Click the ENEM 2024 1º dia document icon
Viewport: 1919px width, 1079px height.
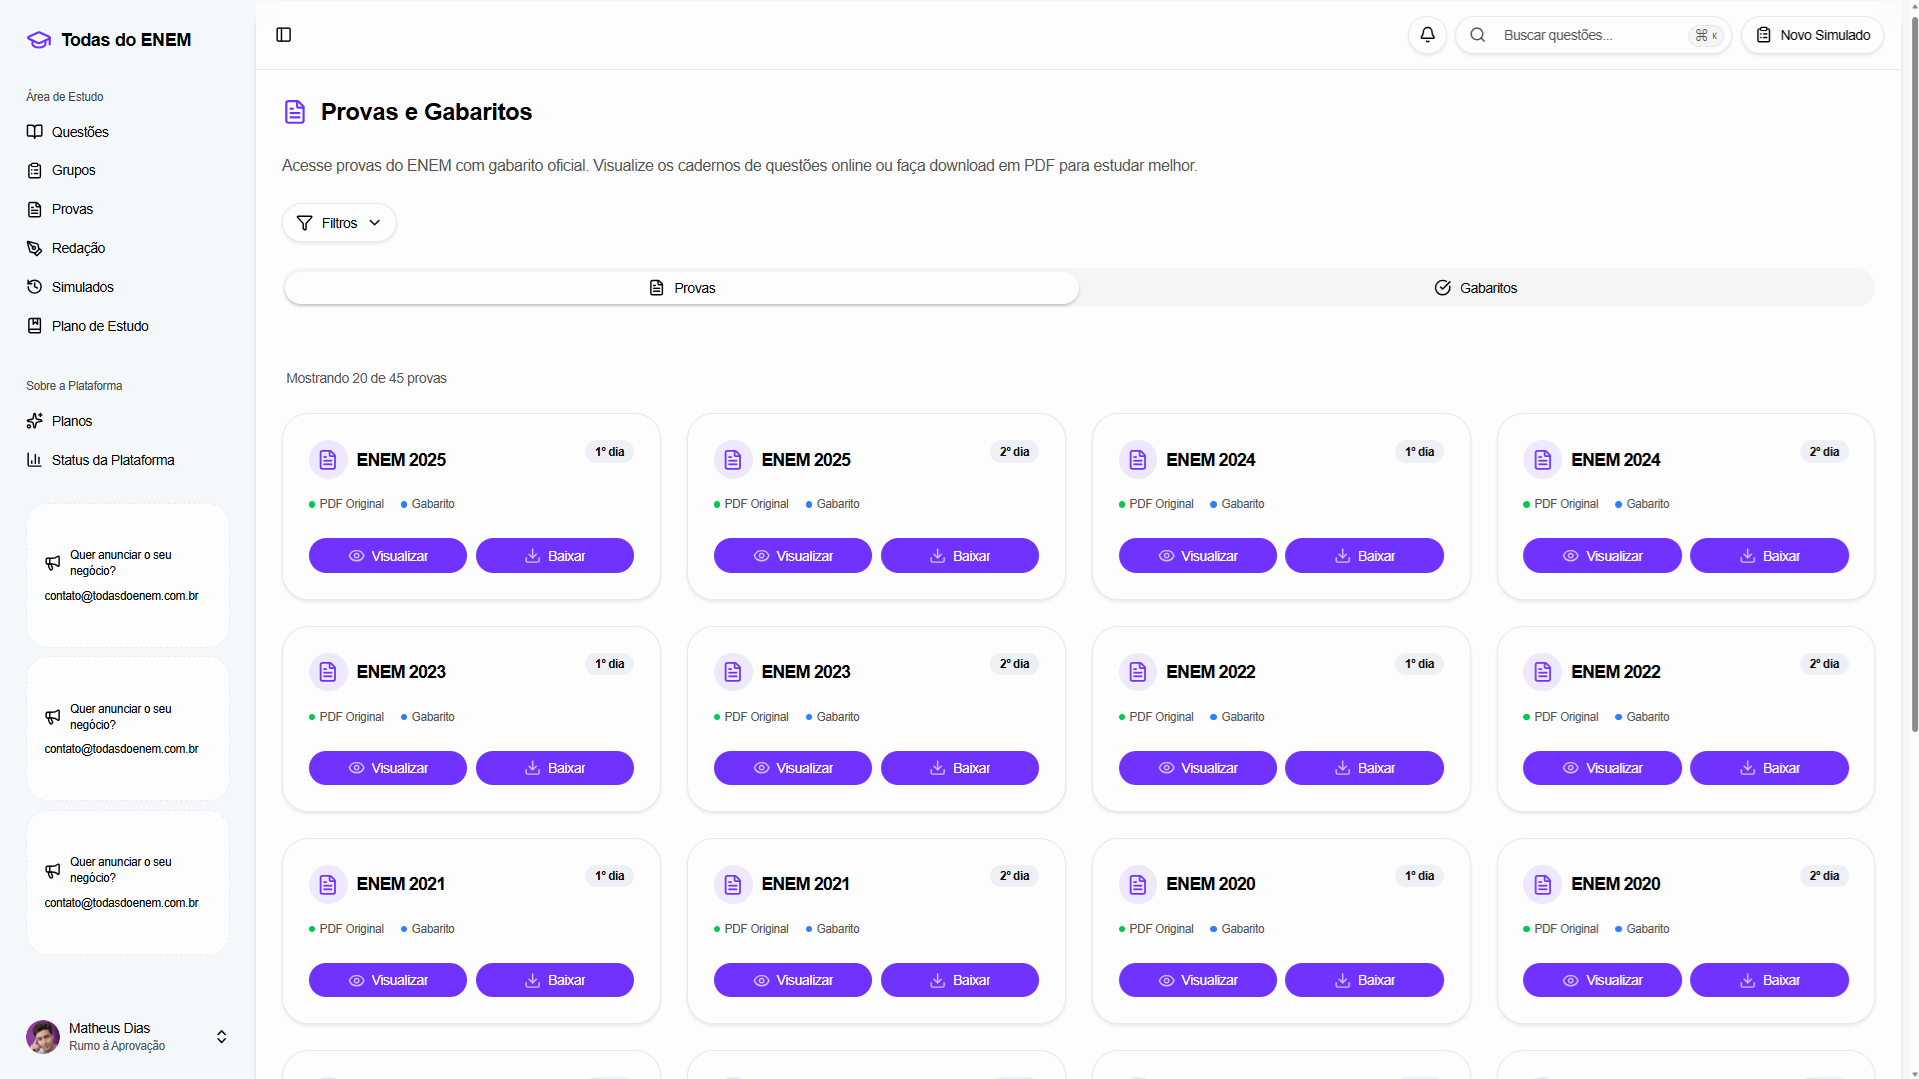[x=1138, y=460]
